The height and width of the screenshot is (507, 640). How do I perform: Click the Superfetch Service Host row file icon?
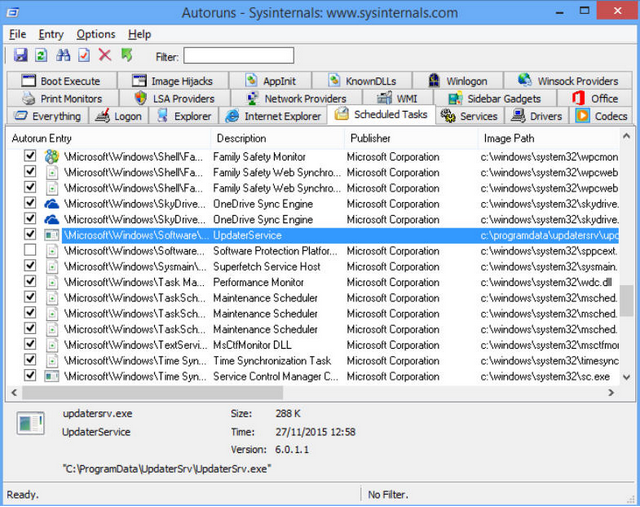[52, 267]
